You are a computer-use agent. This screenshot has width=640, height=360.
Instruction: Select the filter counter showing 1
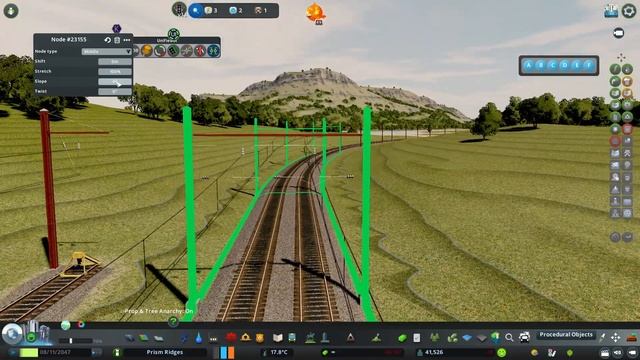click(261, 11)
